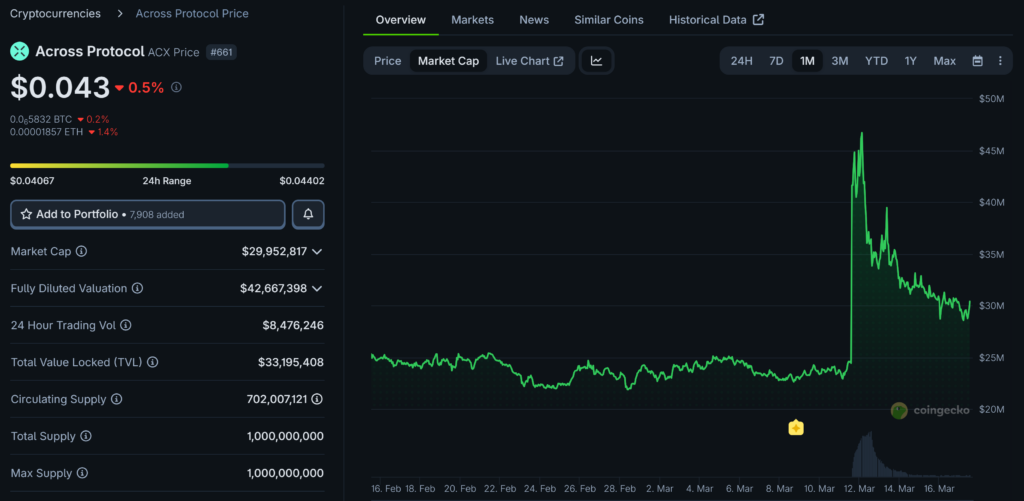Set chart range to 1M
The height and width of the screenshot is (501, 1024).
(807, 61)
